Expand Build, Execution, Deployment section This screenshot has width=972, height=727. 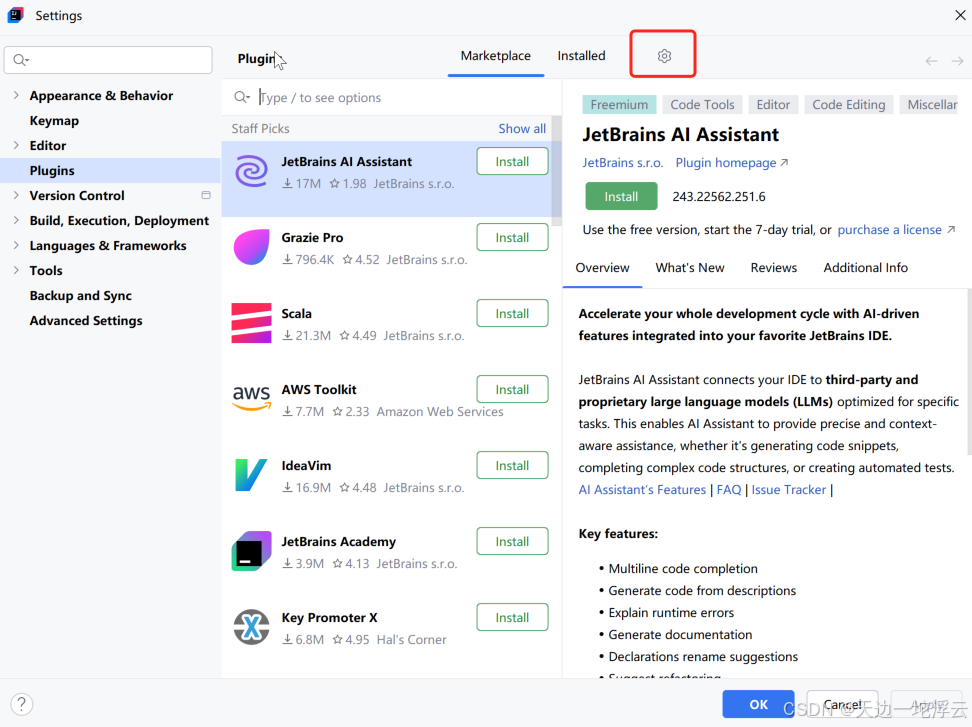coord(16,220)
